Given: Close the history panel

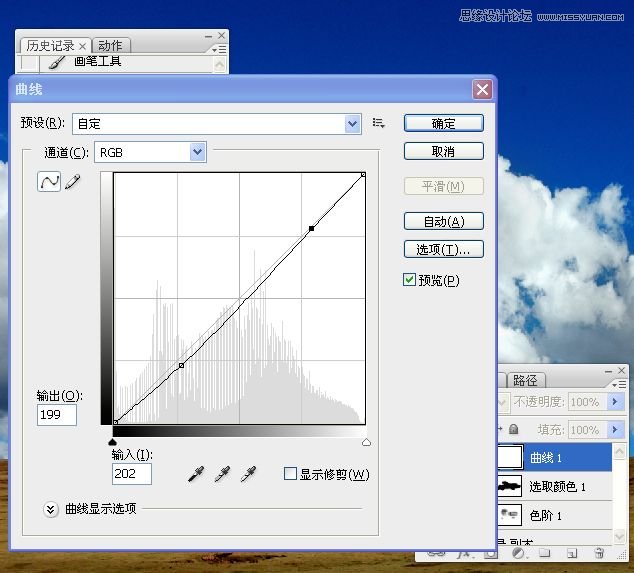Looking at the screenshot, I should click(222, 36).
